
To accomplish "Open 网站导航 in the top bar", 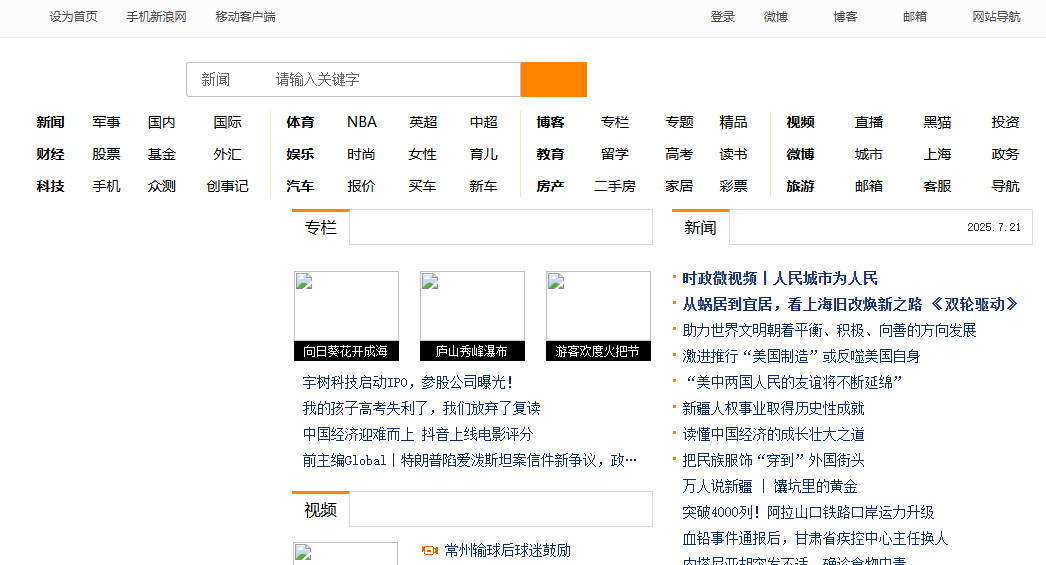I will click(997, 17).
